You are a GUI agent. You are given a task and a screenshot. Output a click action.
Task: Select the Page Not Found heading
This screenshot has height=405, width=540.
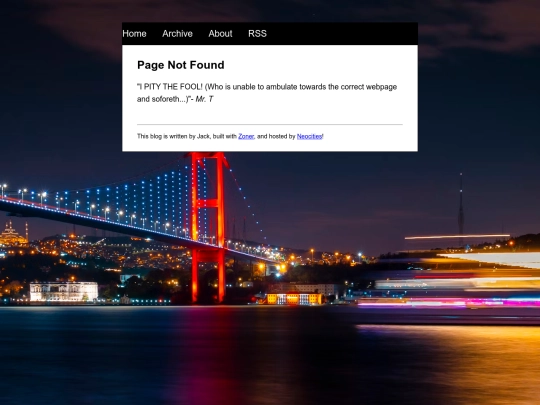181,65
